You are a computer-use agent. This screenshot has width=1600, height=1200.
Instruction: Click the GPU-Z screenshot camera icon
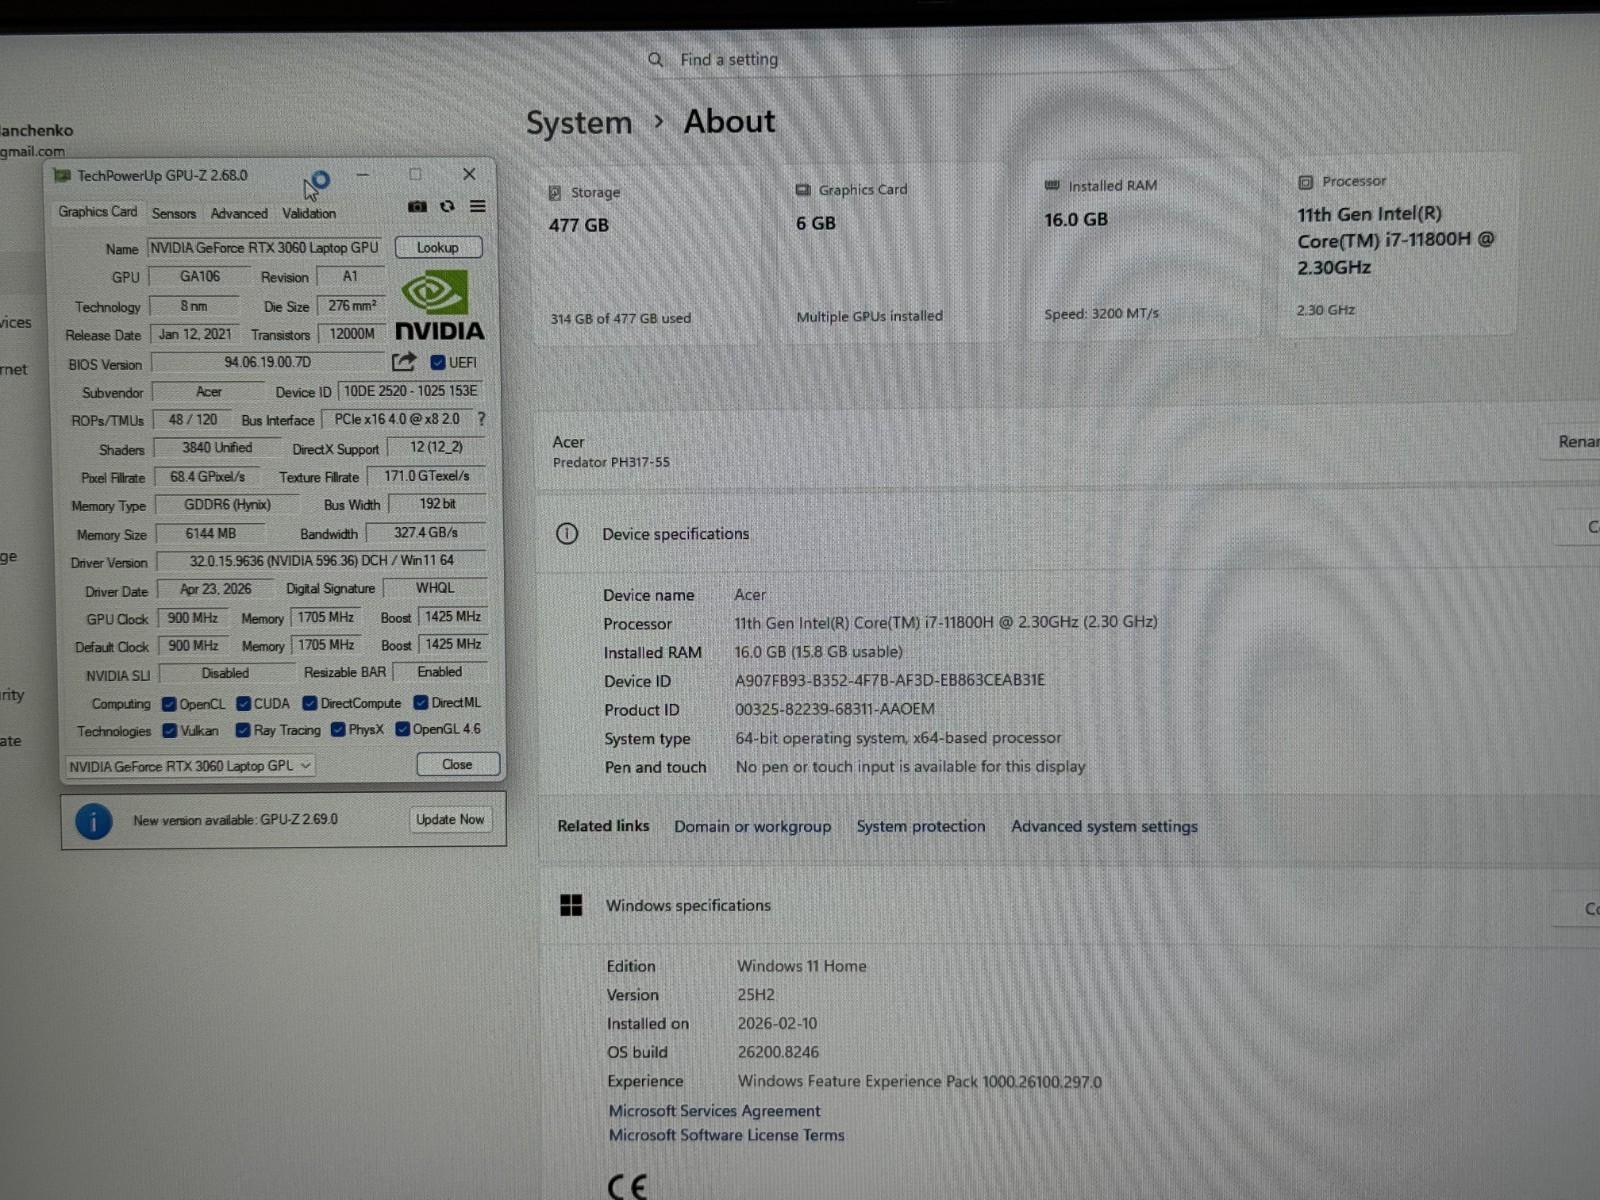click(417, 206)
